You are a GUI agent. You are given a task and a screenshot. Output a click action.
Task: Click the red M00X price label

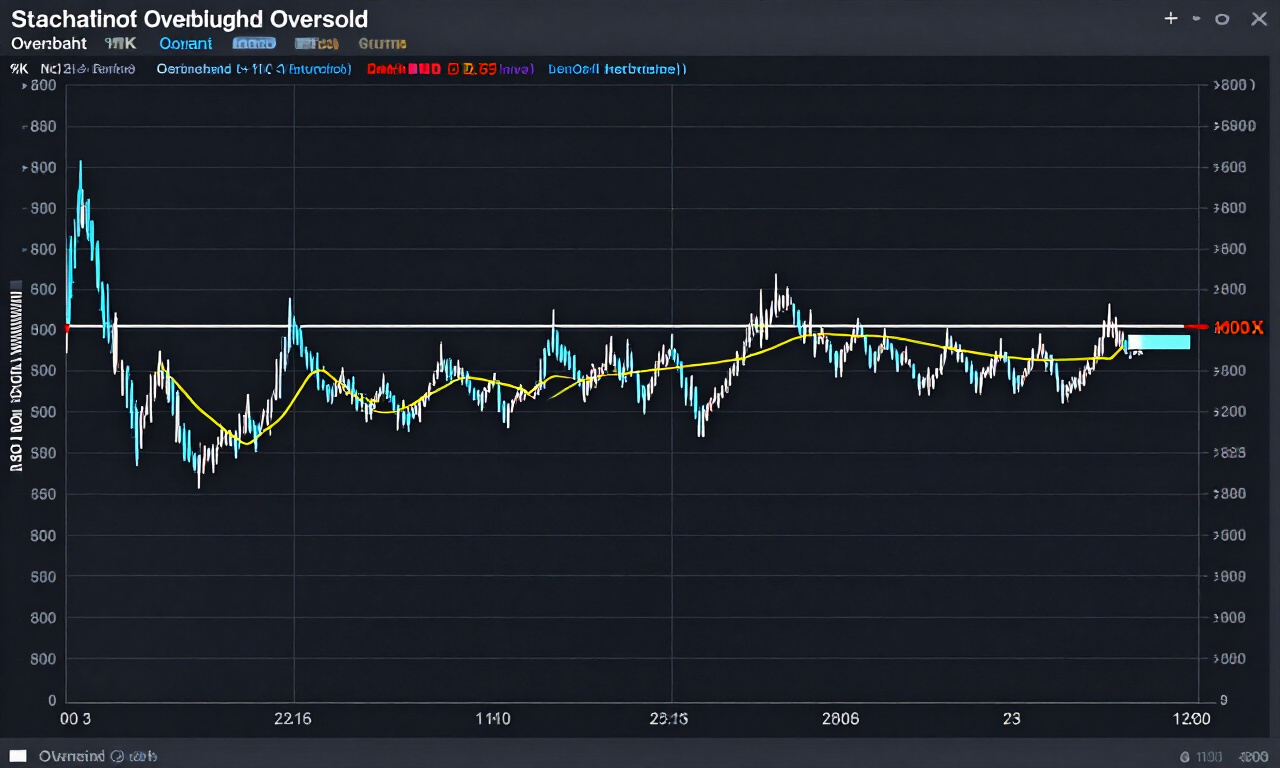pos(1238,328)
